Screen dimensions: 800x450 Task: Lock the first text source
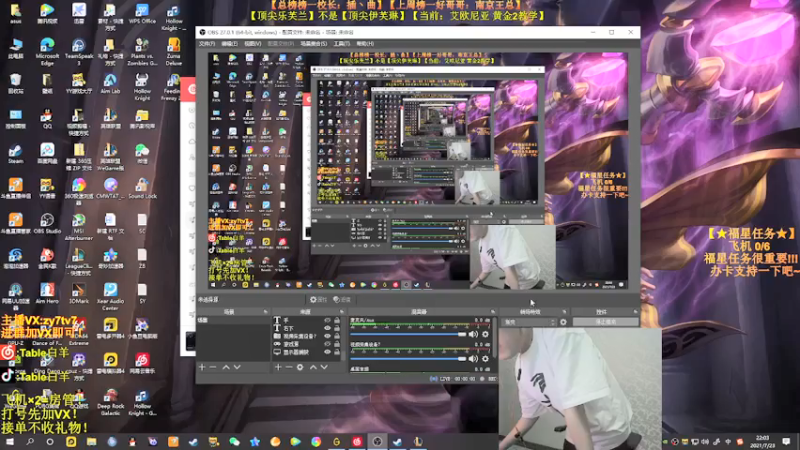pos(337,320)
